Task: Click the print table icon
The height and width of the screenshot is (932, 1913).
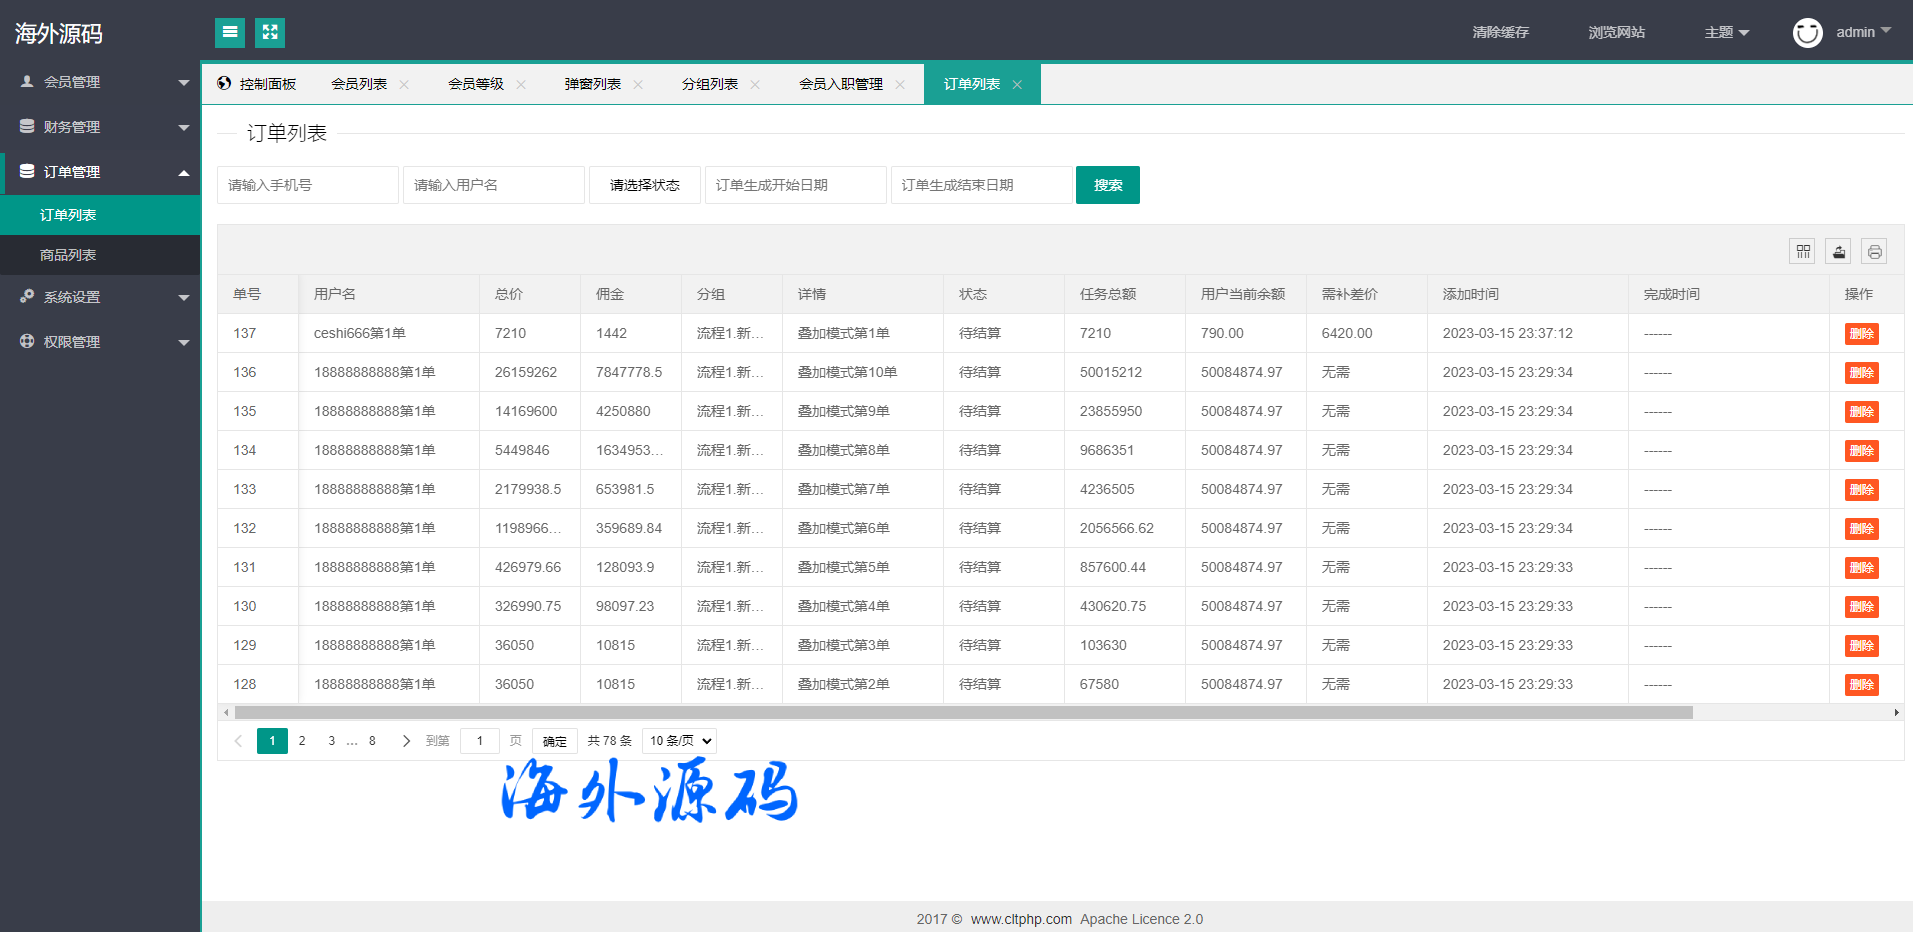Action: pos(1874,252)
